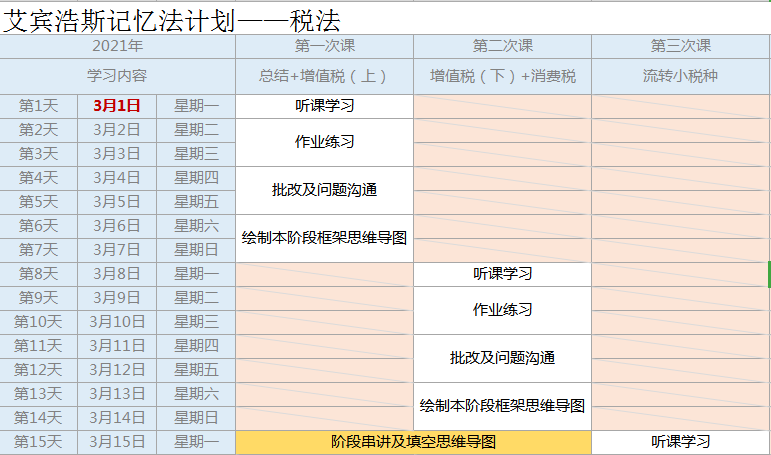Select the 2021年 header cell
The height and width of the screenshot is (455, 771).
point(118,46)
